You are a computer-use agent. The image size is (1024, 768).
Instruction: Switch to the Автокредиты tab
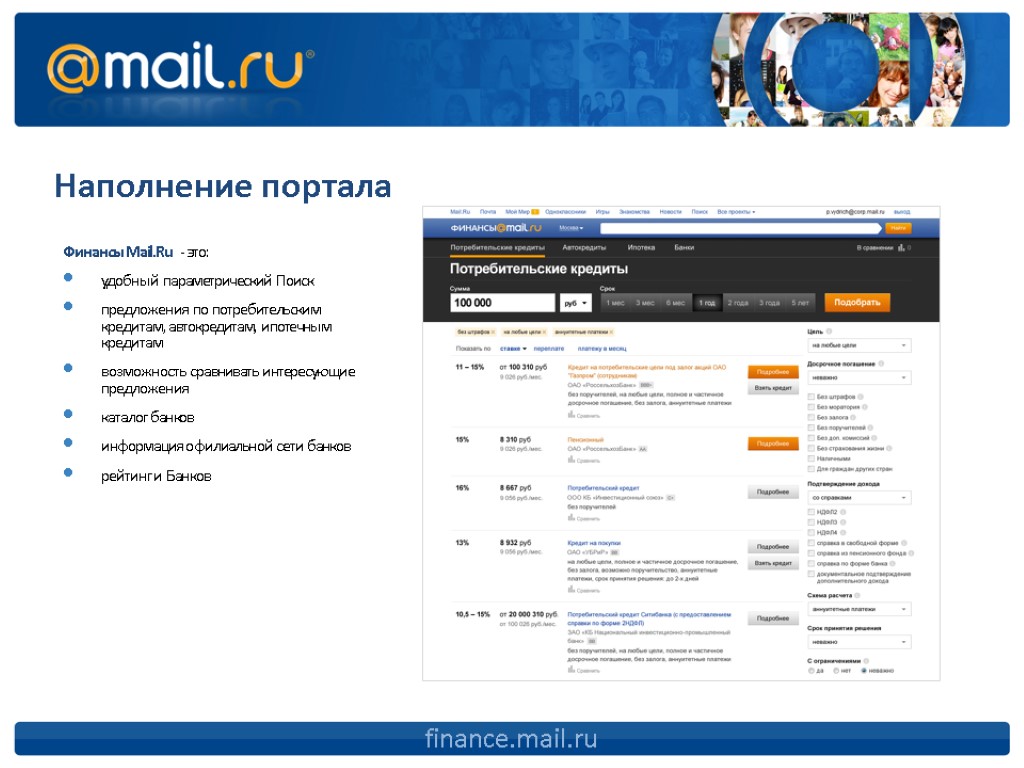click(x=584, y=248)
